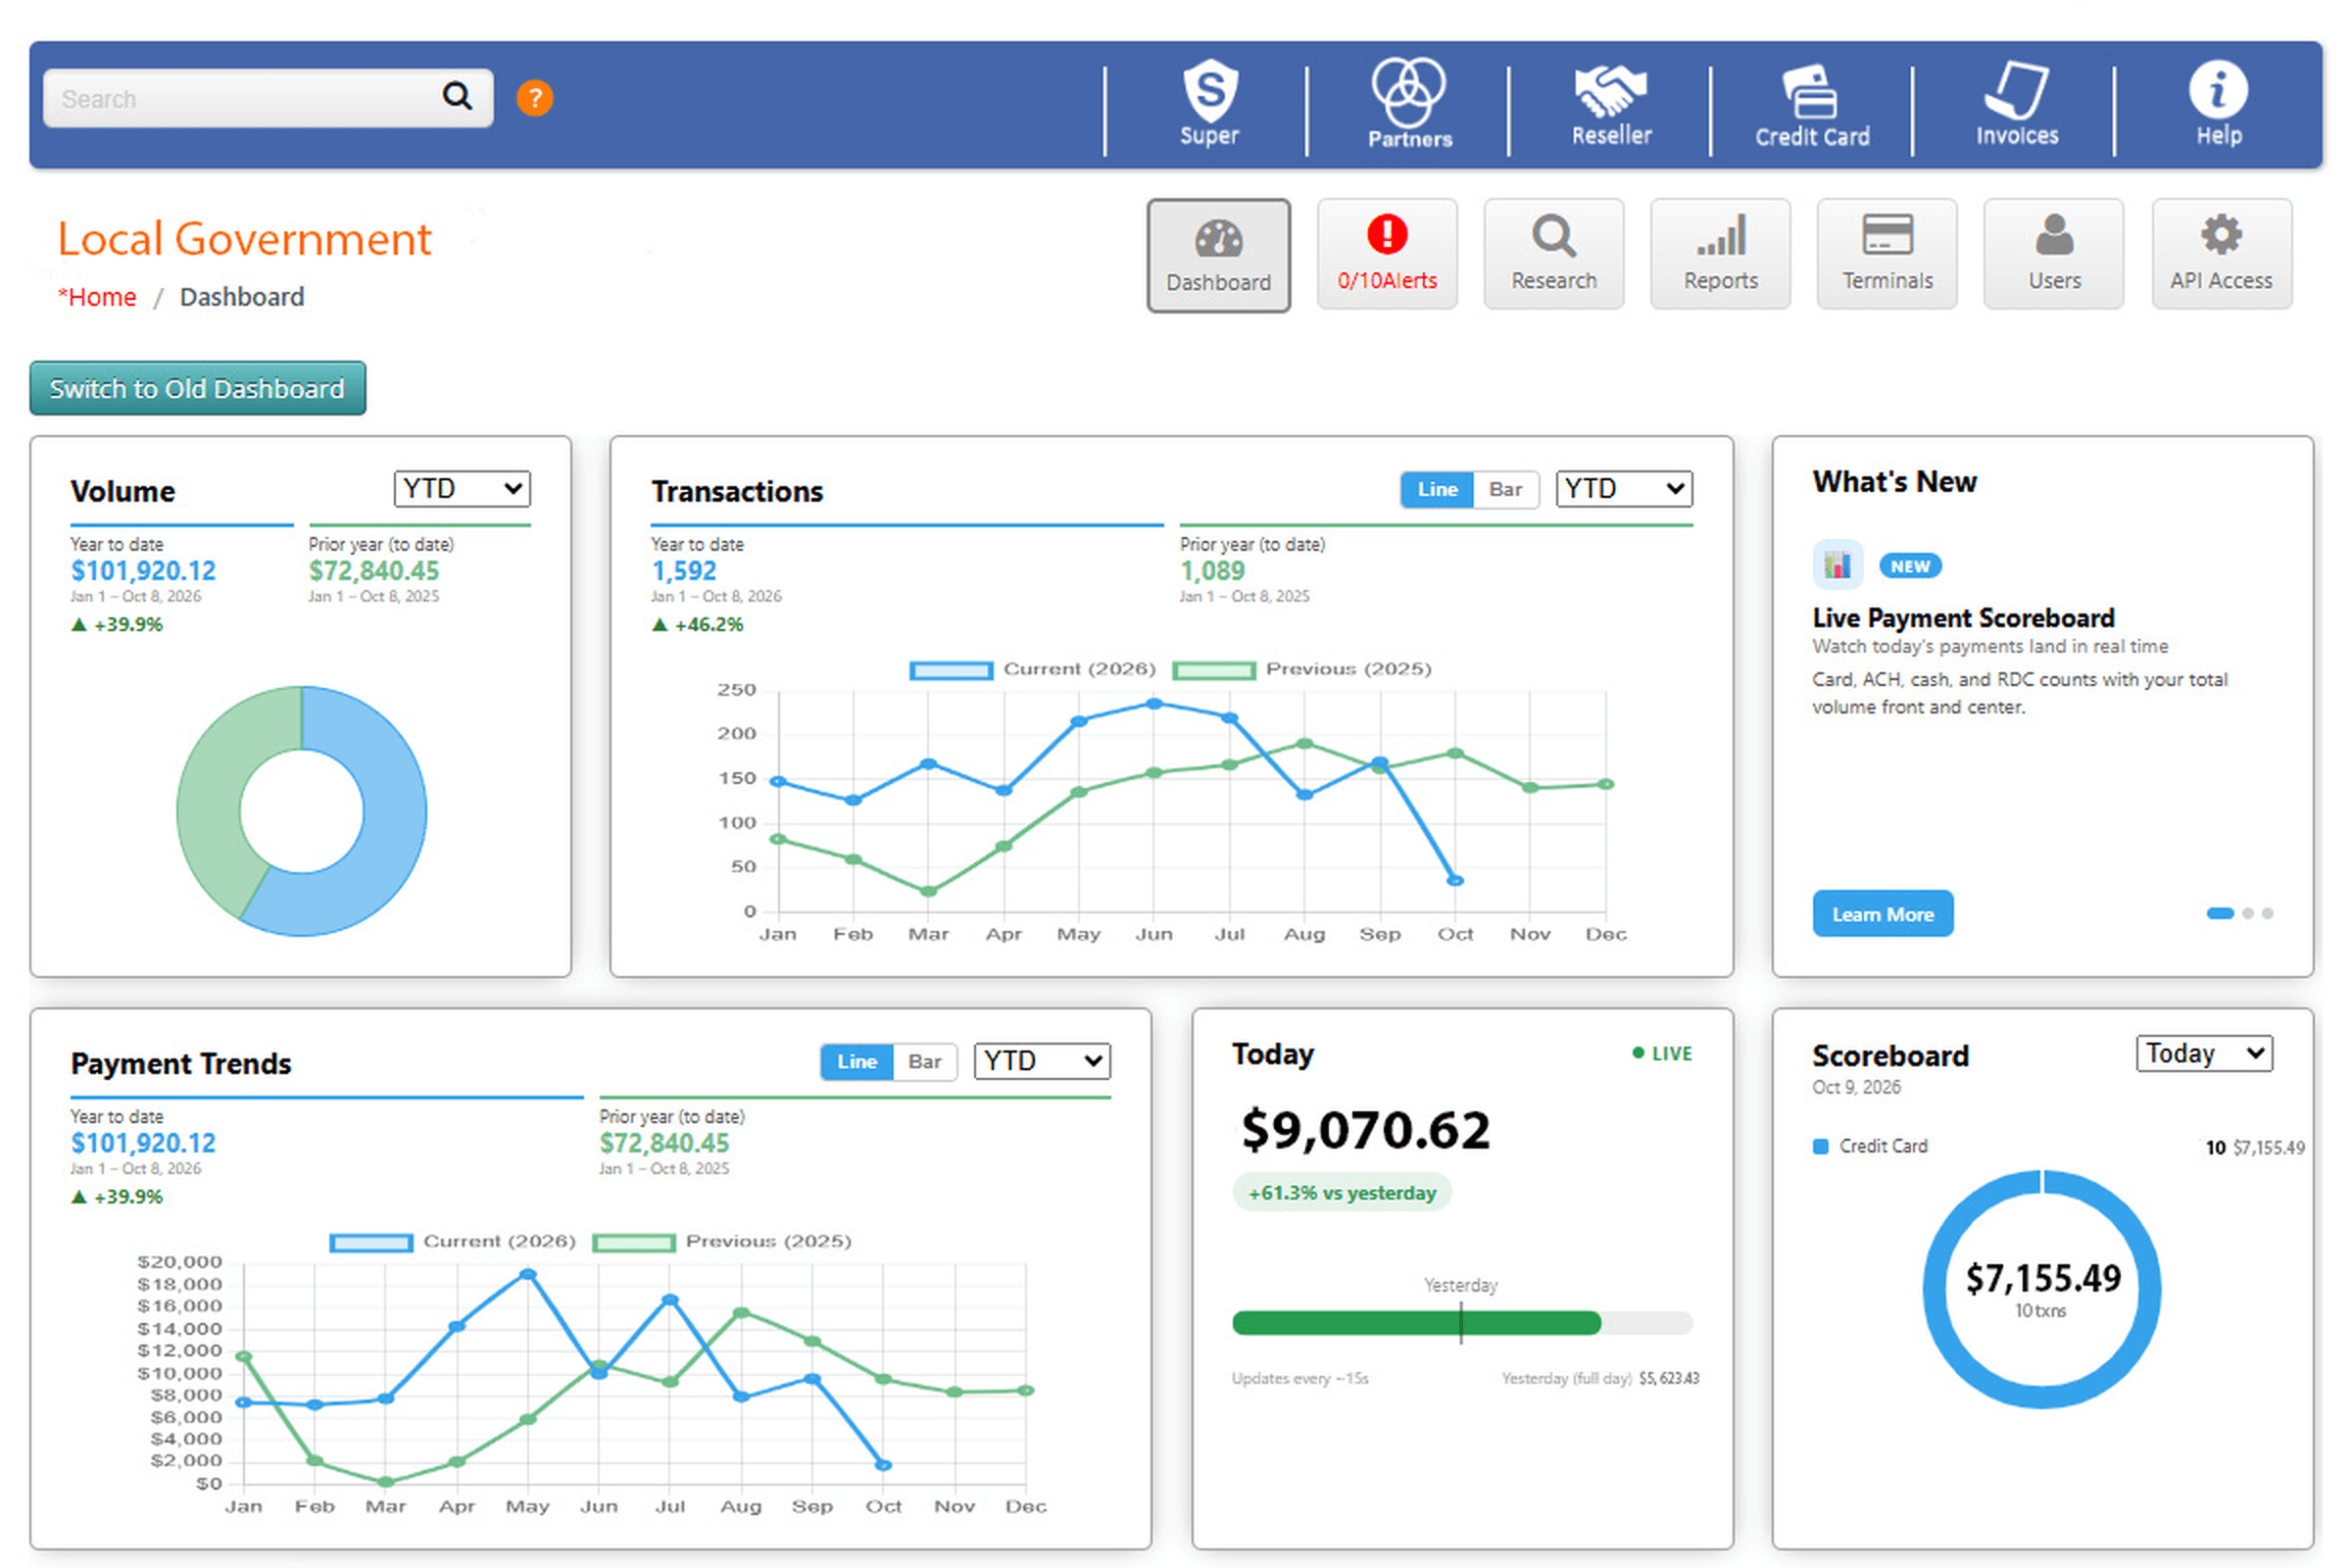The height and width of the screenshot is (1568, 2352).
Task: Open the Help info icon
Action: [x=2218, y=102]
